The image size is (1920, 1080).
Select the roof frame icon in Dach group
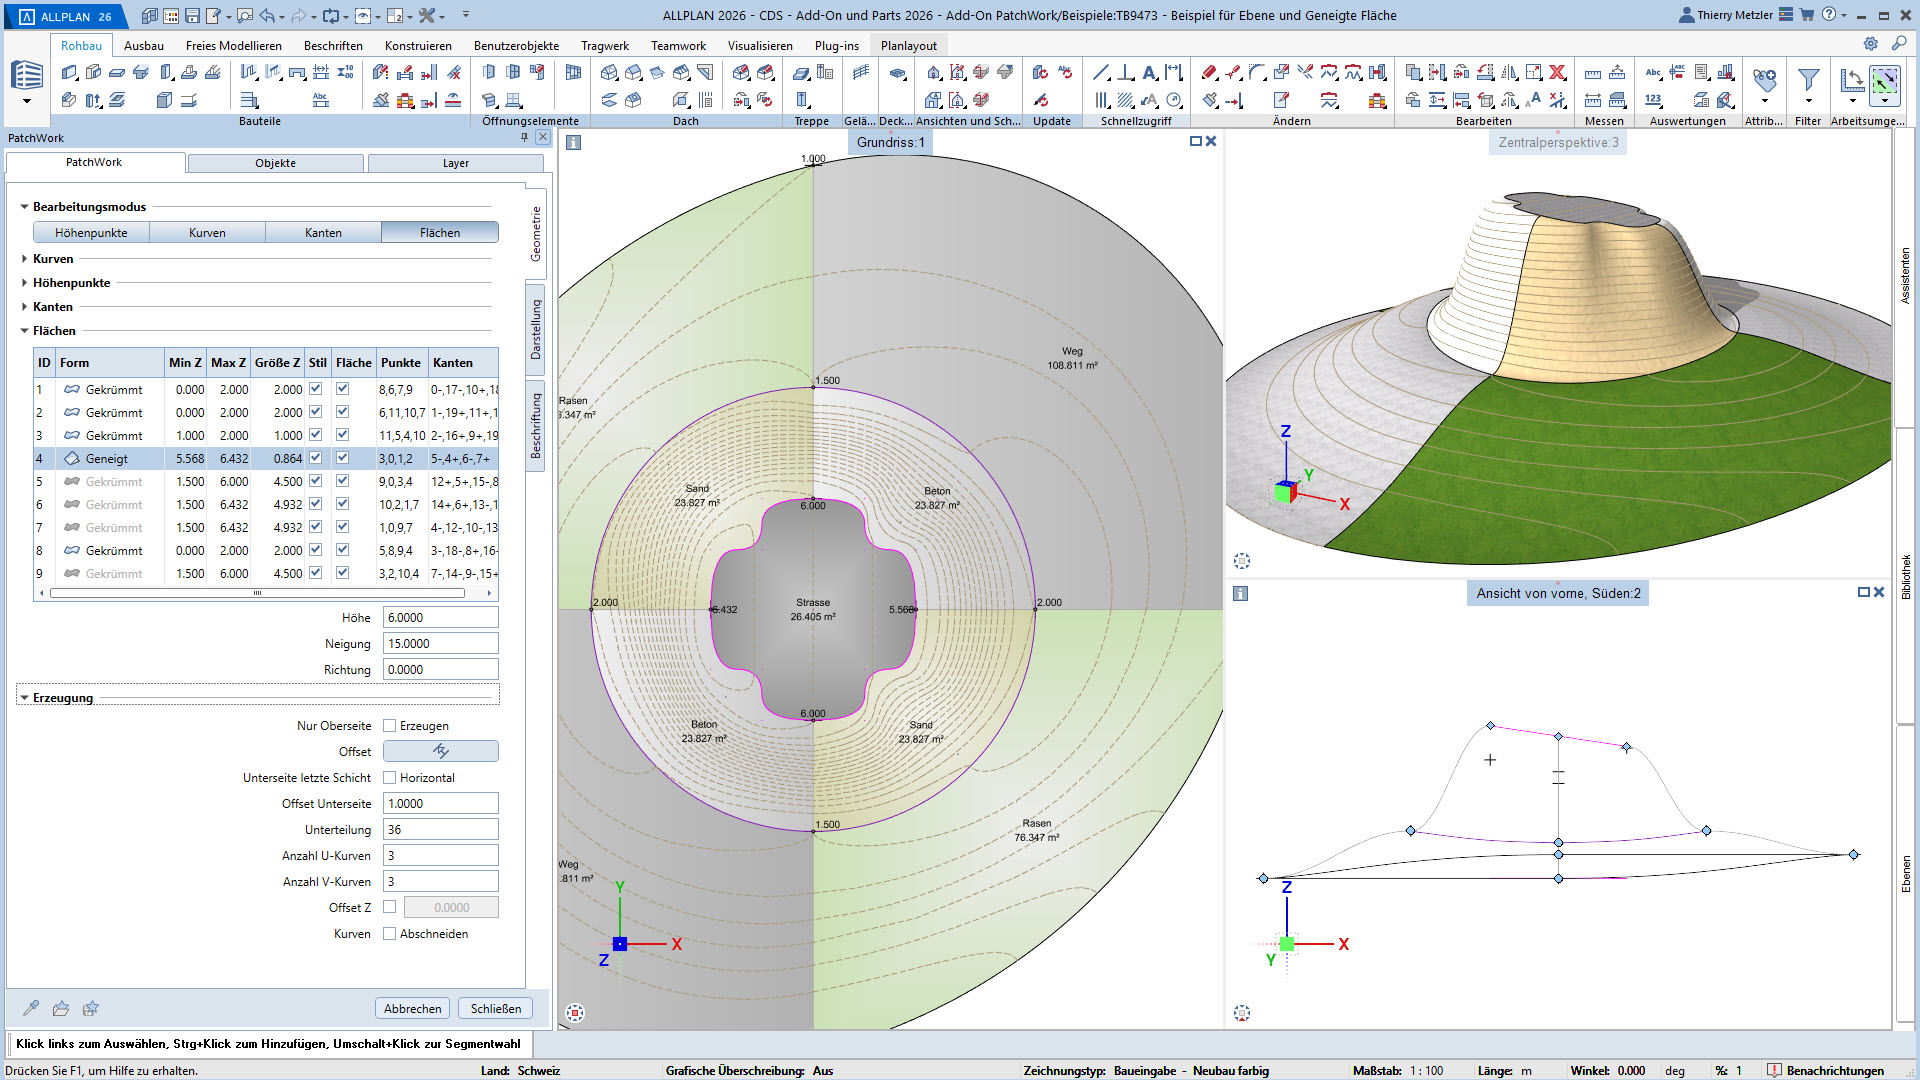609,73
